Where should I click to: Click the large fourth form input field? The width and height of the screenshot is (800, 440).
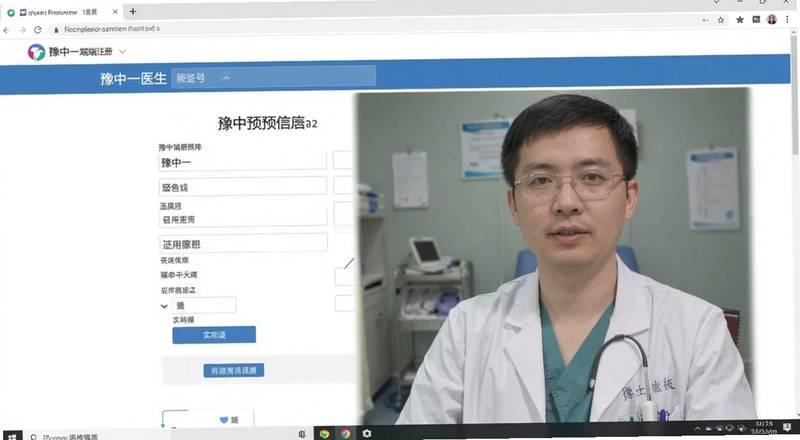tap(243, 243)
